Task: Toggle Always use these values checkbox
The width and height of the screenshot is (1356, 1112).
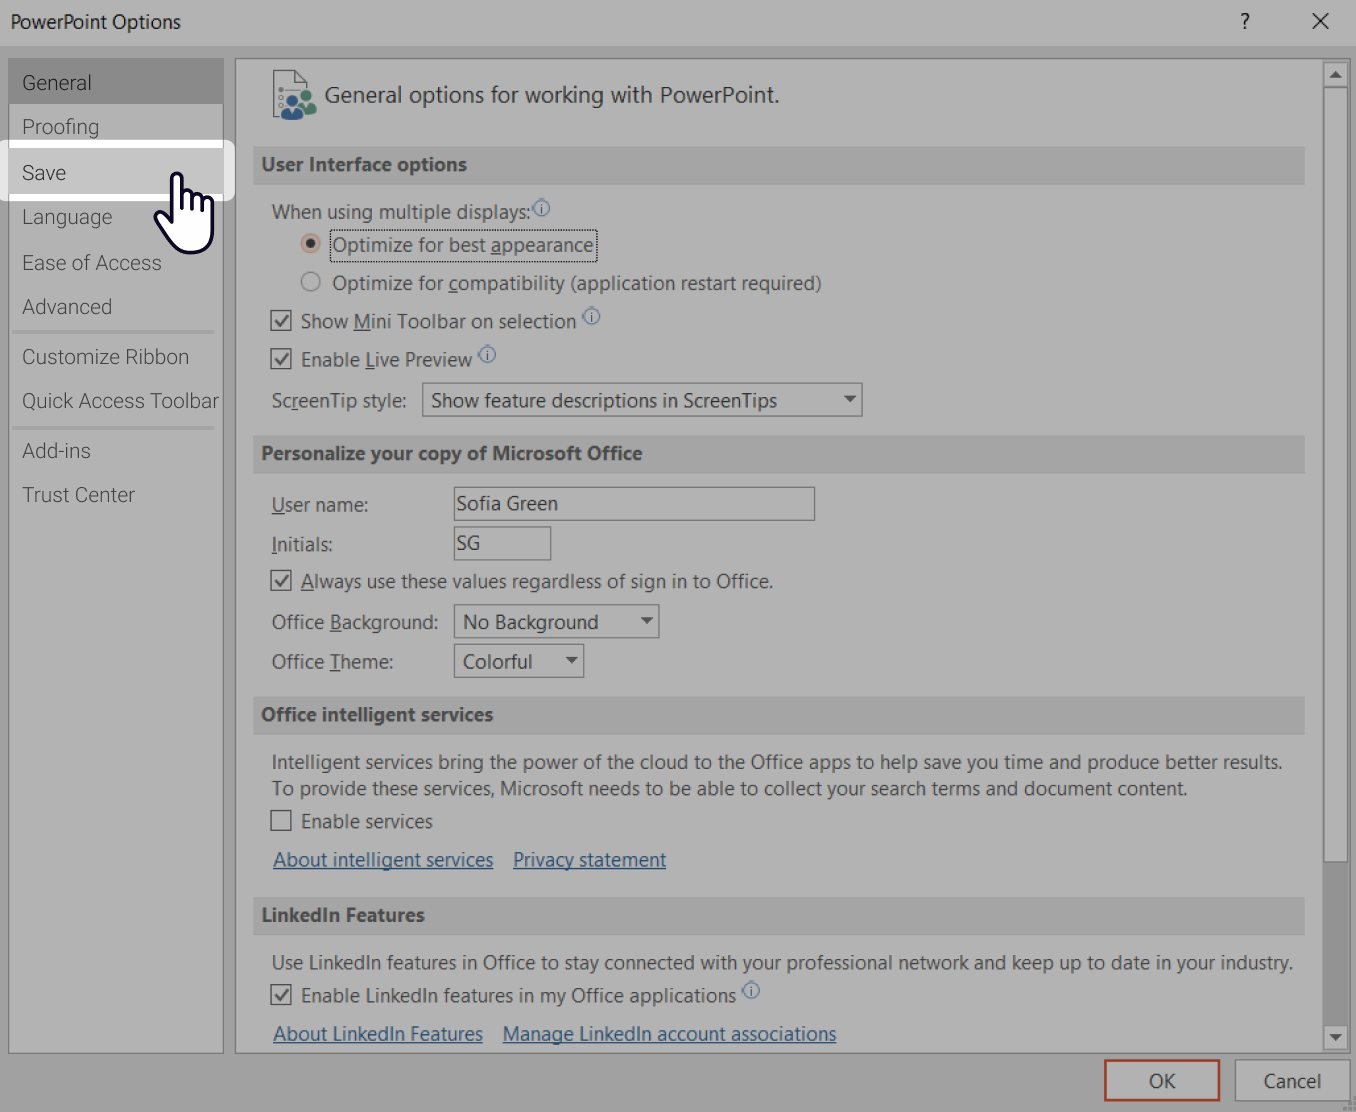Action: pyautogui.click(x=281, y=581)
